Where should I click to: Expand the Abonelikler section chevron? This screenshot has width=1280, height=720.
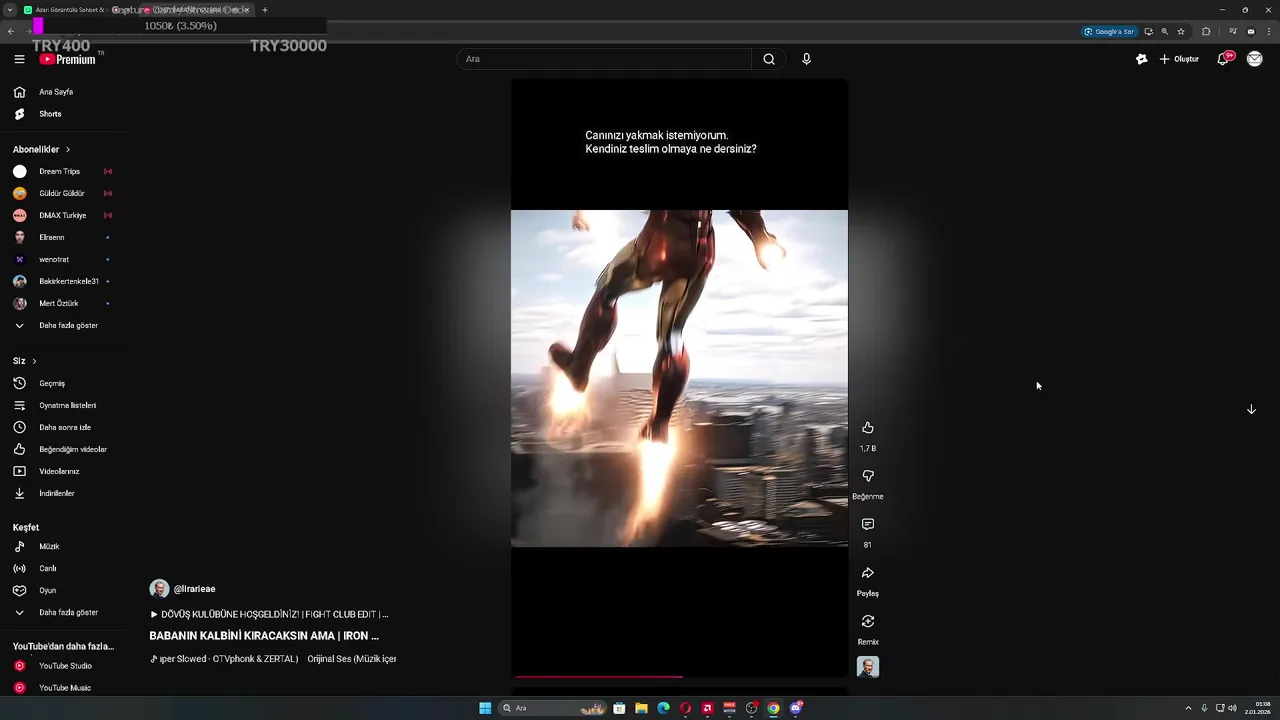point(68,149)
